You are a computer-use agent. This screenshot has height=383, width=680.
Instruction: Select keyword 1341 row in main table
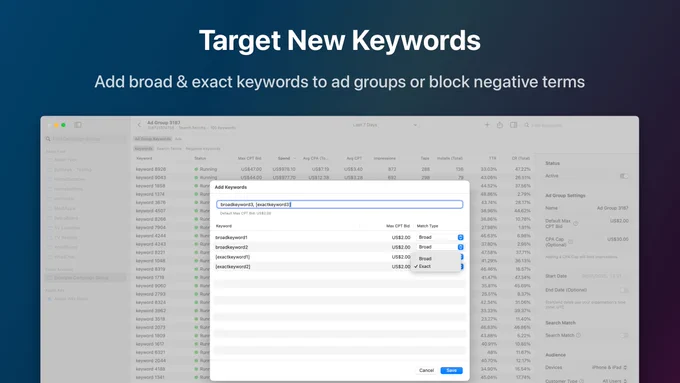(x=333, y=377)
